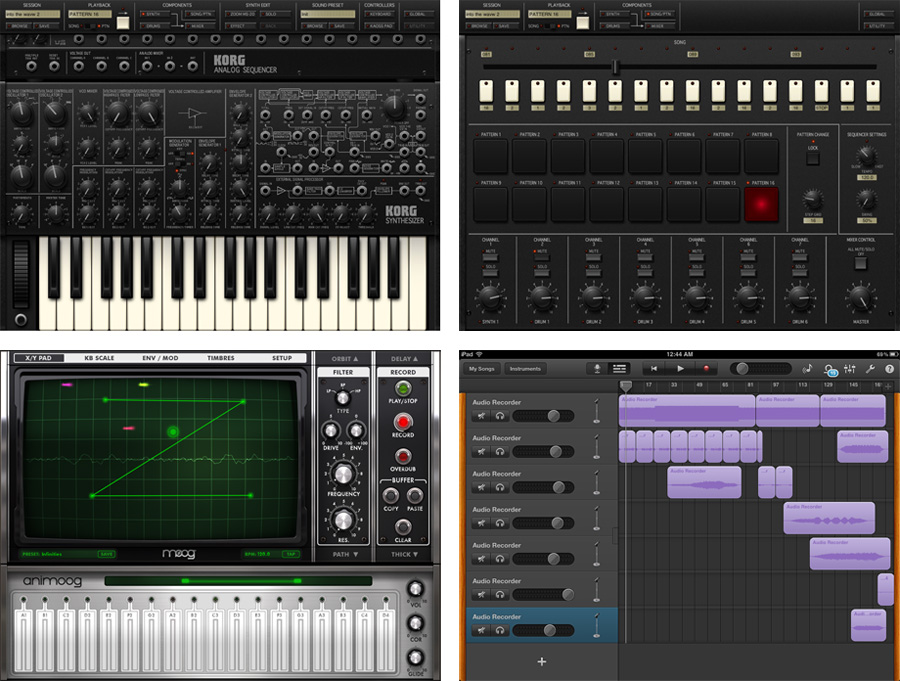This screenshot has width=900, height=681.
Task: Open the song settings wrench icon
Action: pyautogui.click(x=870, y=369)
